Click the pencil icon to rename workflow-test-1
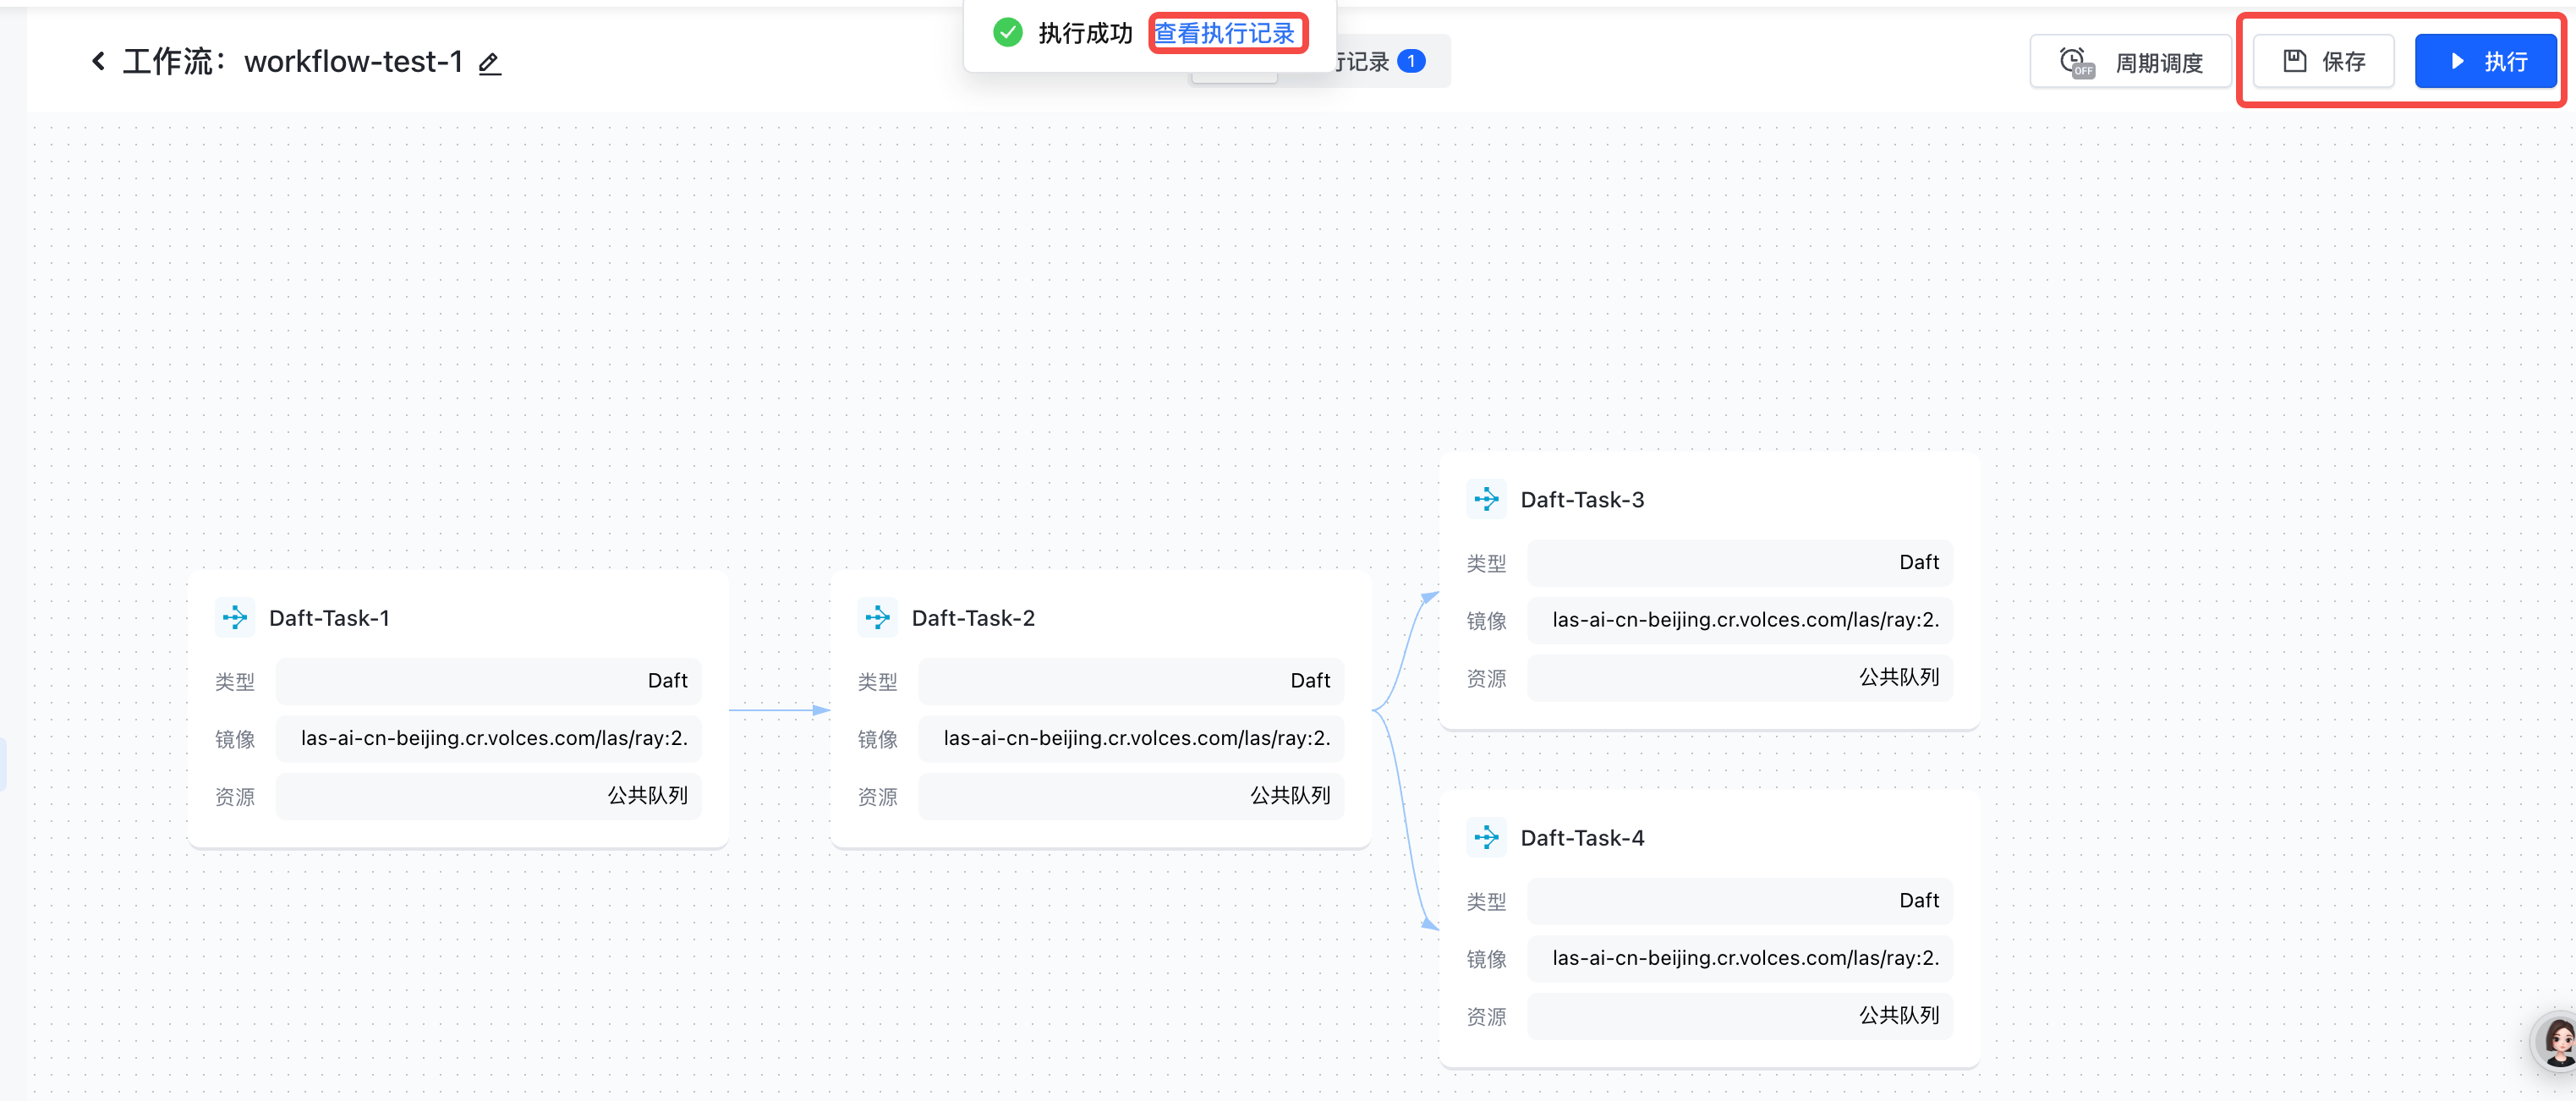 [489, 64]
